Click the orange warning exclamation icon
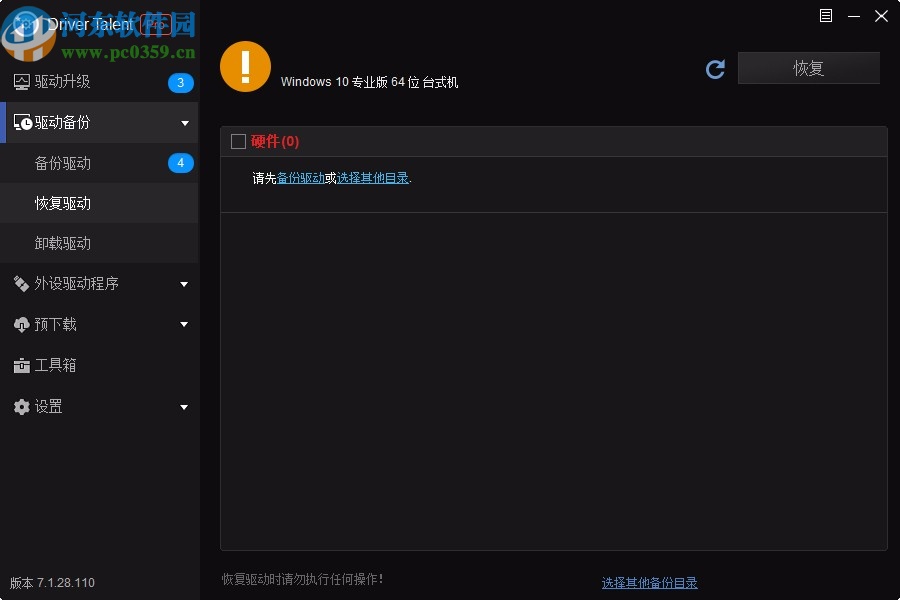The width and height of the screenshot is (900, 600). click(x=245, y=68)
